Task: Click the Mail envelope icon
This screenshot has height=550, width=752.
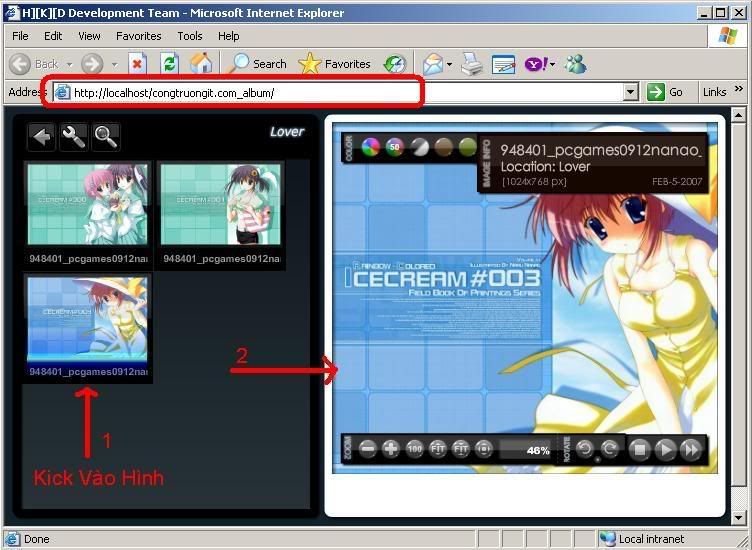Action: (433, 64)
